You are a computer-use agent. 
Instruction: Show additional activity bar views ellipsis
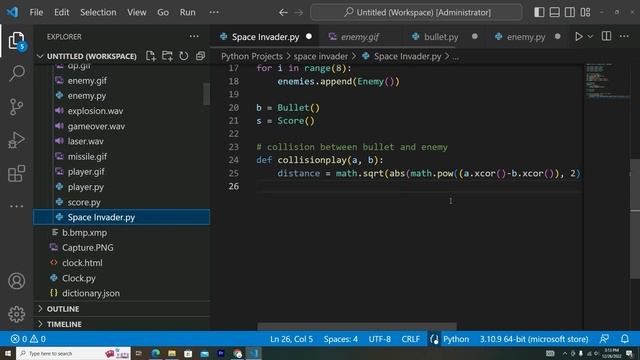point(16,206)
